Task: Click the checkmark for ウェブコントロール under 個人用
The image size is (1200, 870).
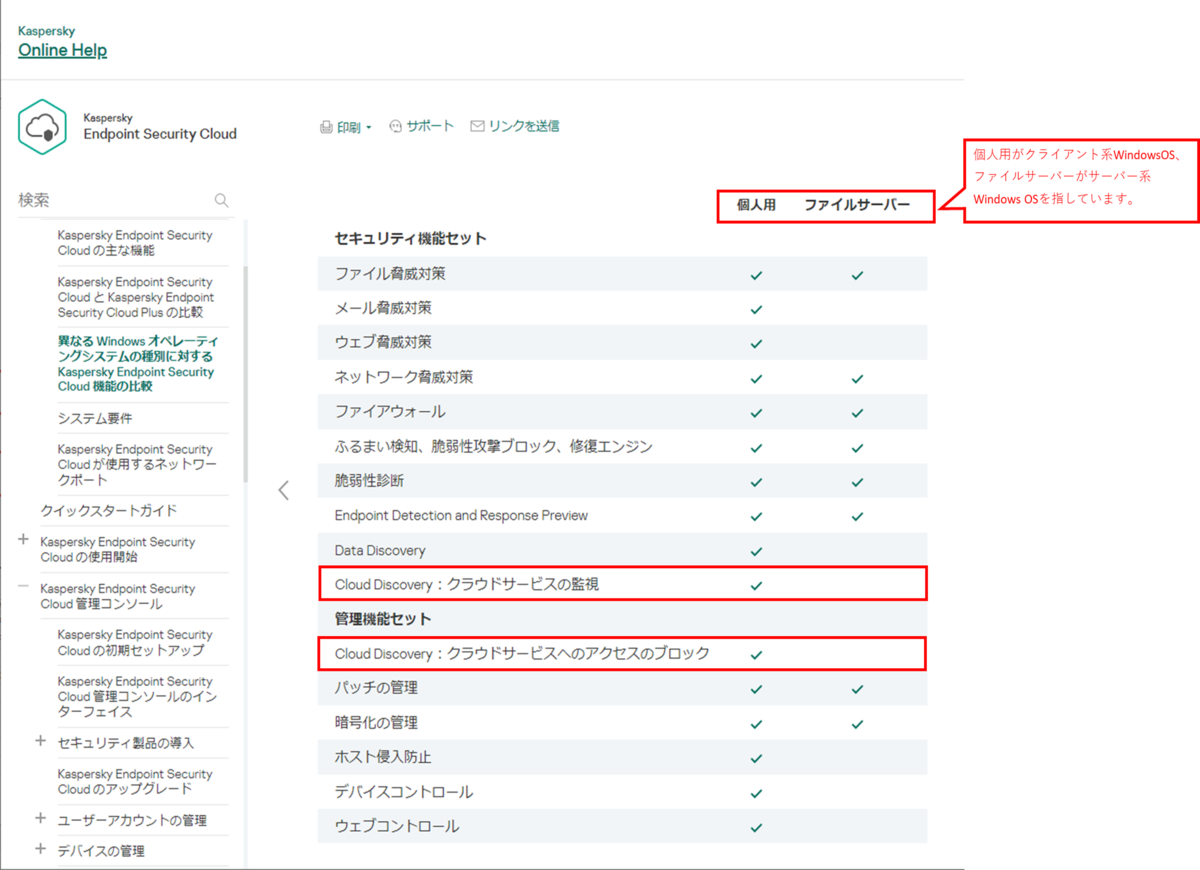Action: point(757,826)
